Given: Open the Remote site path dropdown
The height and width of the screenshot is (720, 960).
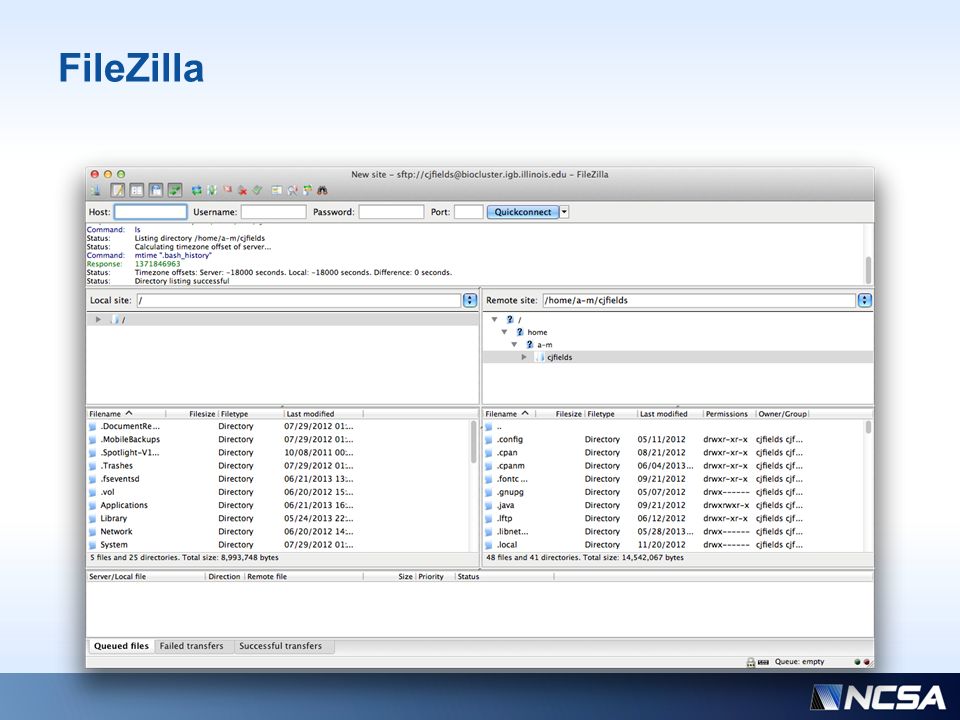Looking at the screenshot, I should coord(864,300).
